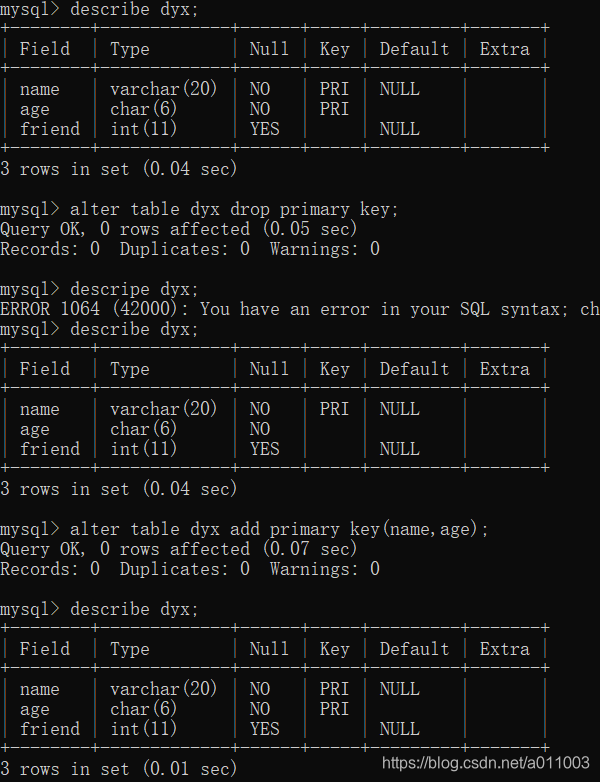Click the ERROR 1064 (42000) message
The width and height of the screenshot is (600, 782).
[300, 309]
